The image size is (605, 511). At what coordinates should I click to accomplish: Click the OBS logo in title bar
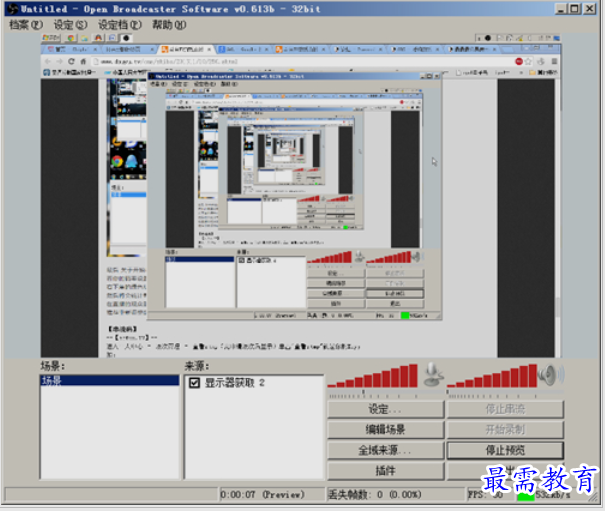[x=12, y=9]
